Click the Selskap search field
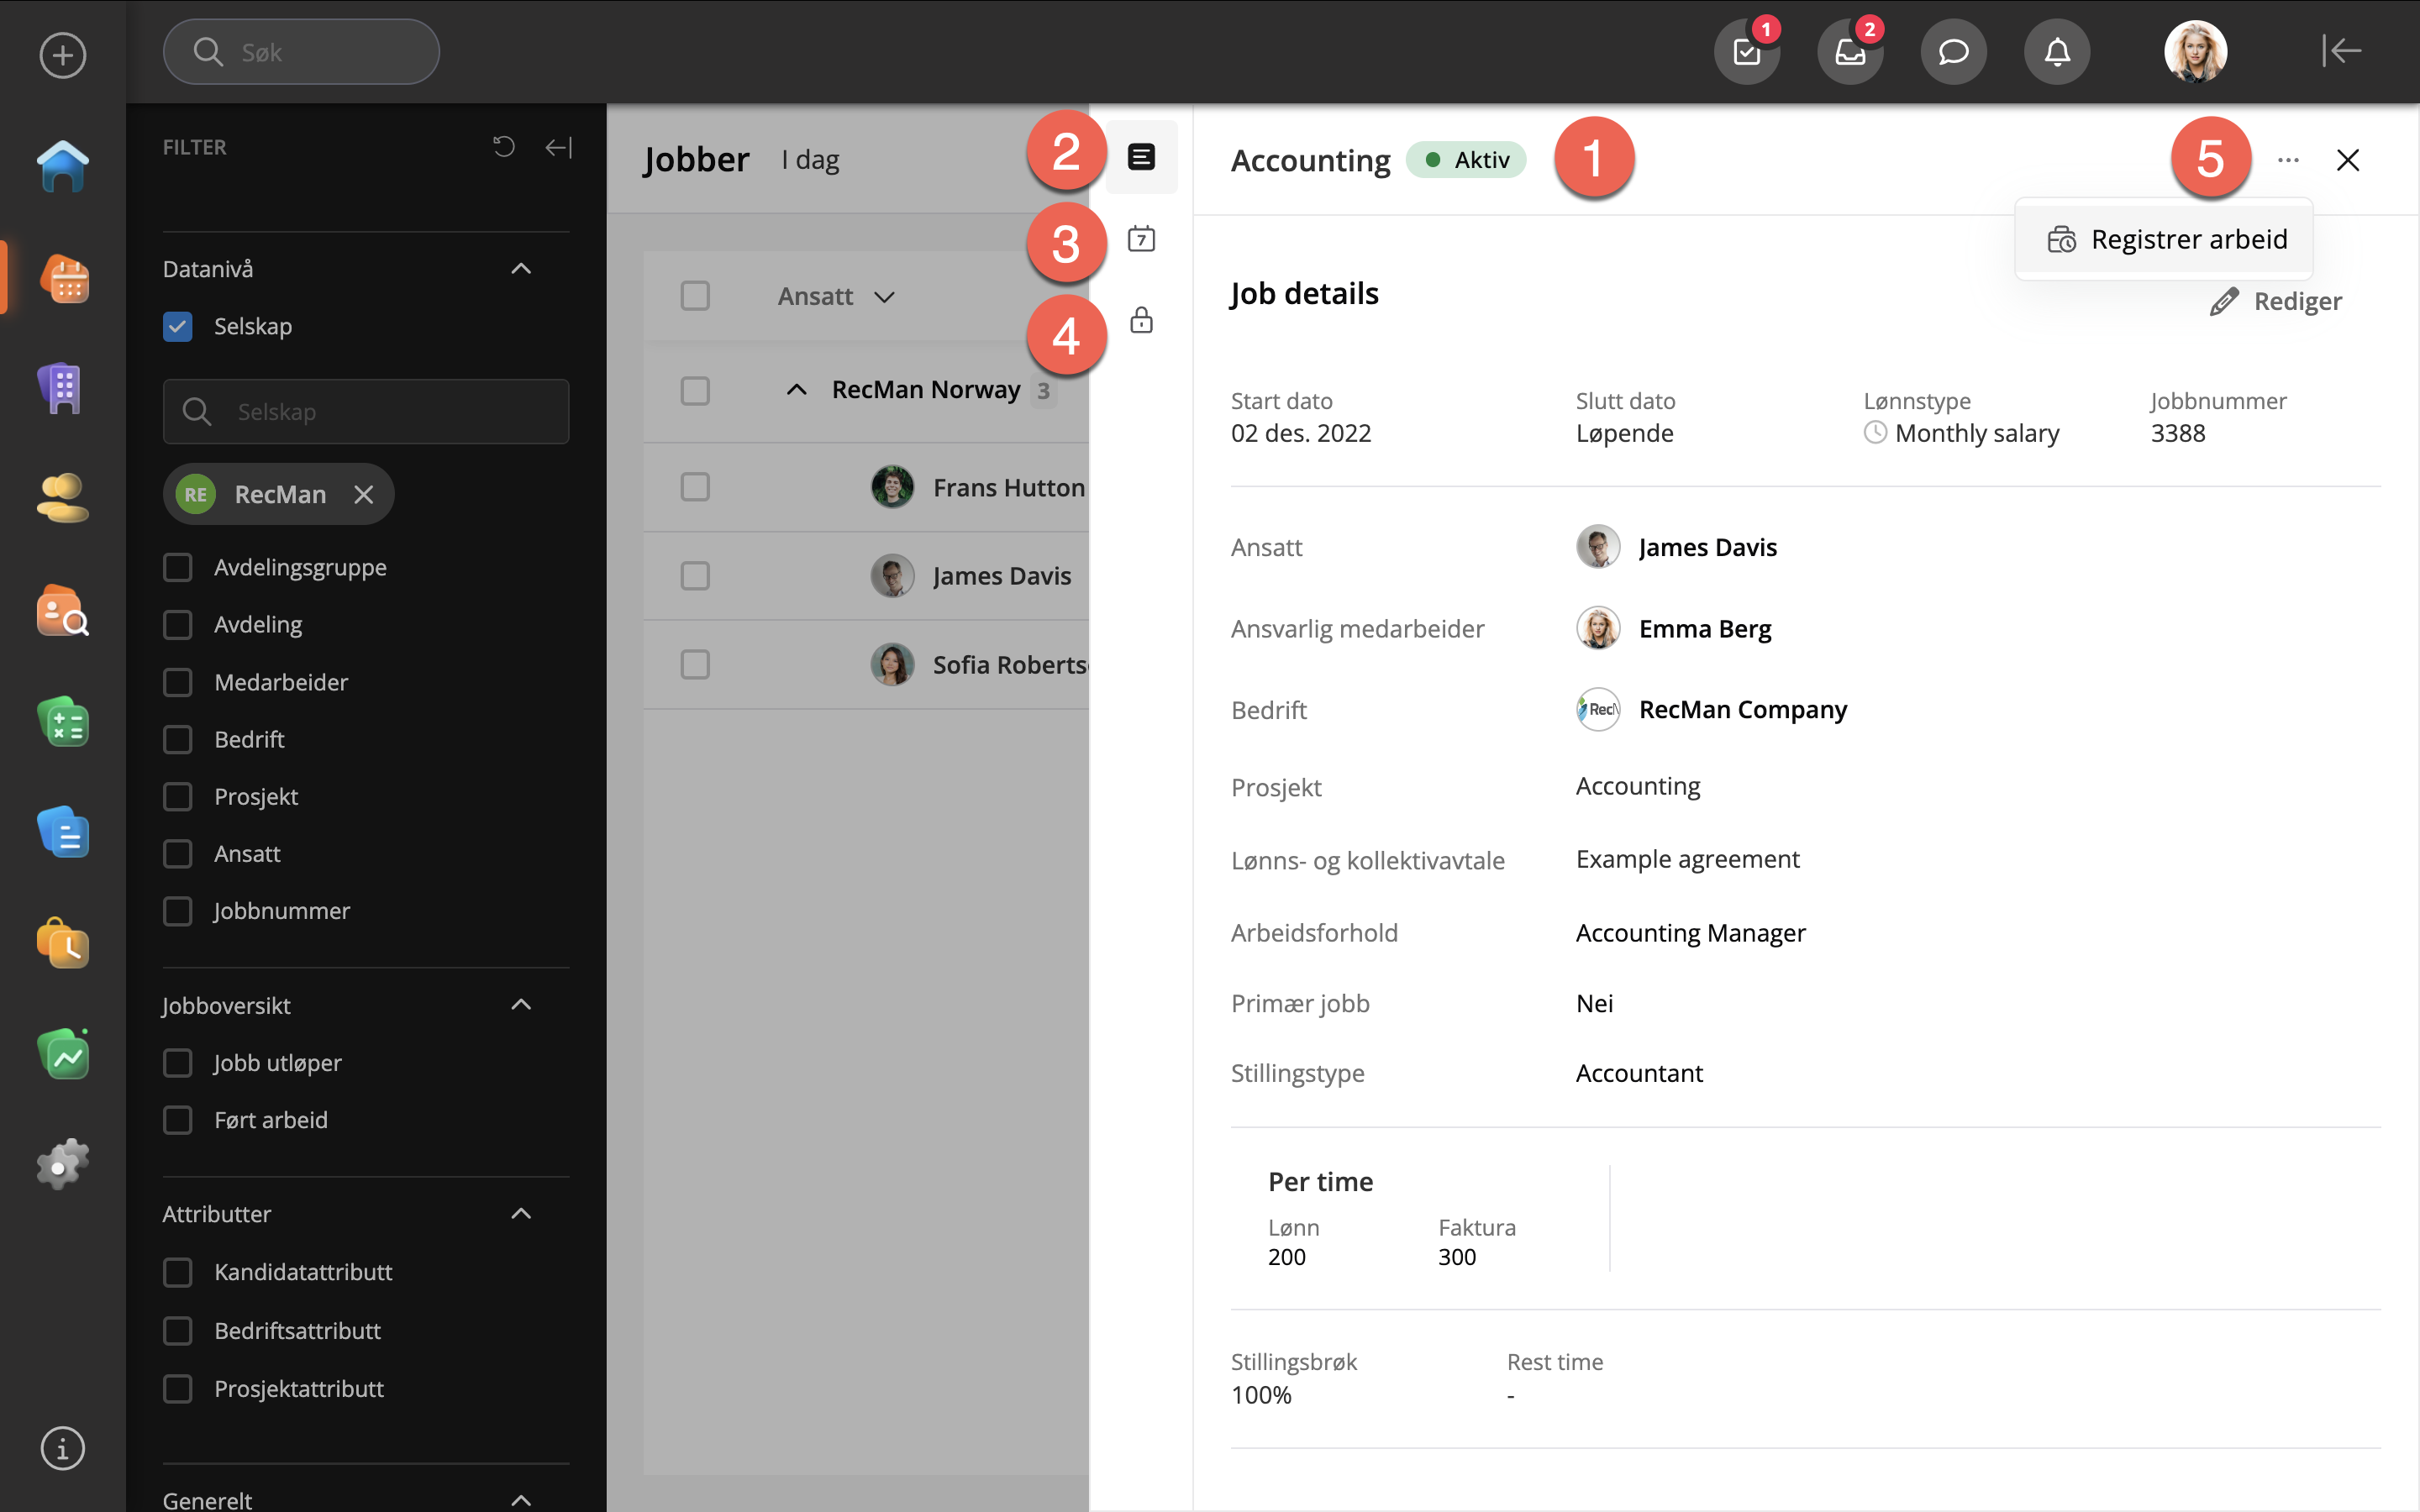The width and height of the screenshot is (2420, 1512). pos(366,411)
